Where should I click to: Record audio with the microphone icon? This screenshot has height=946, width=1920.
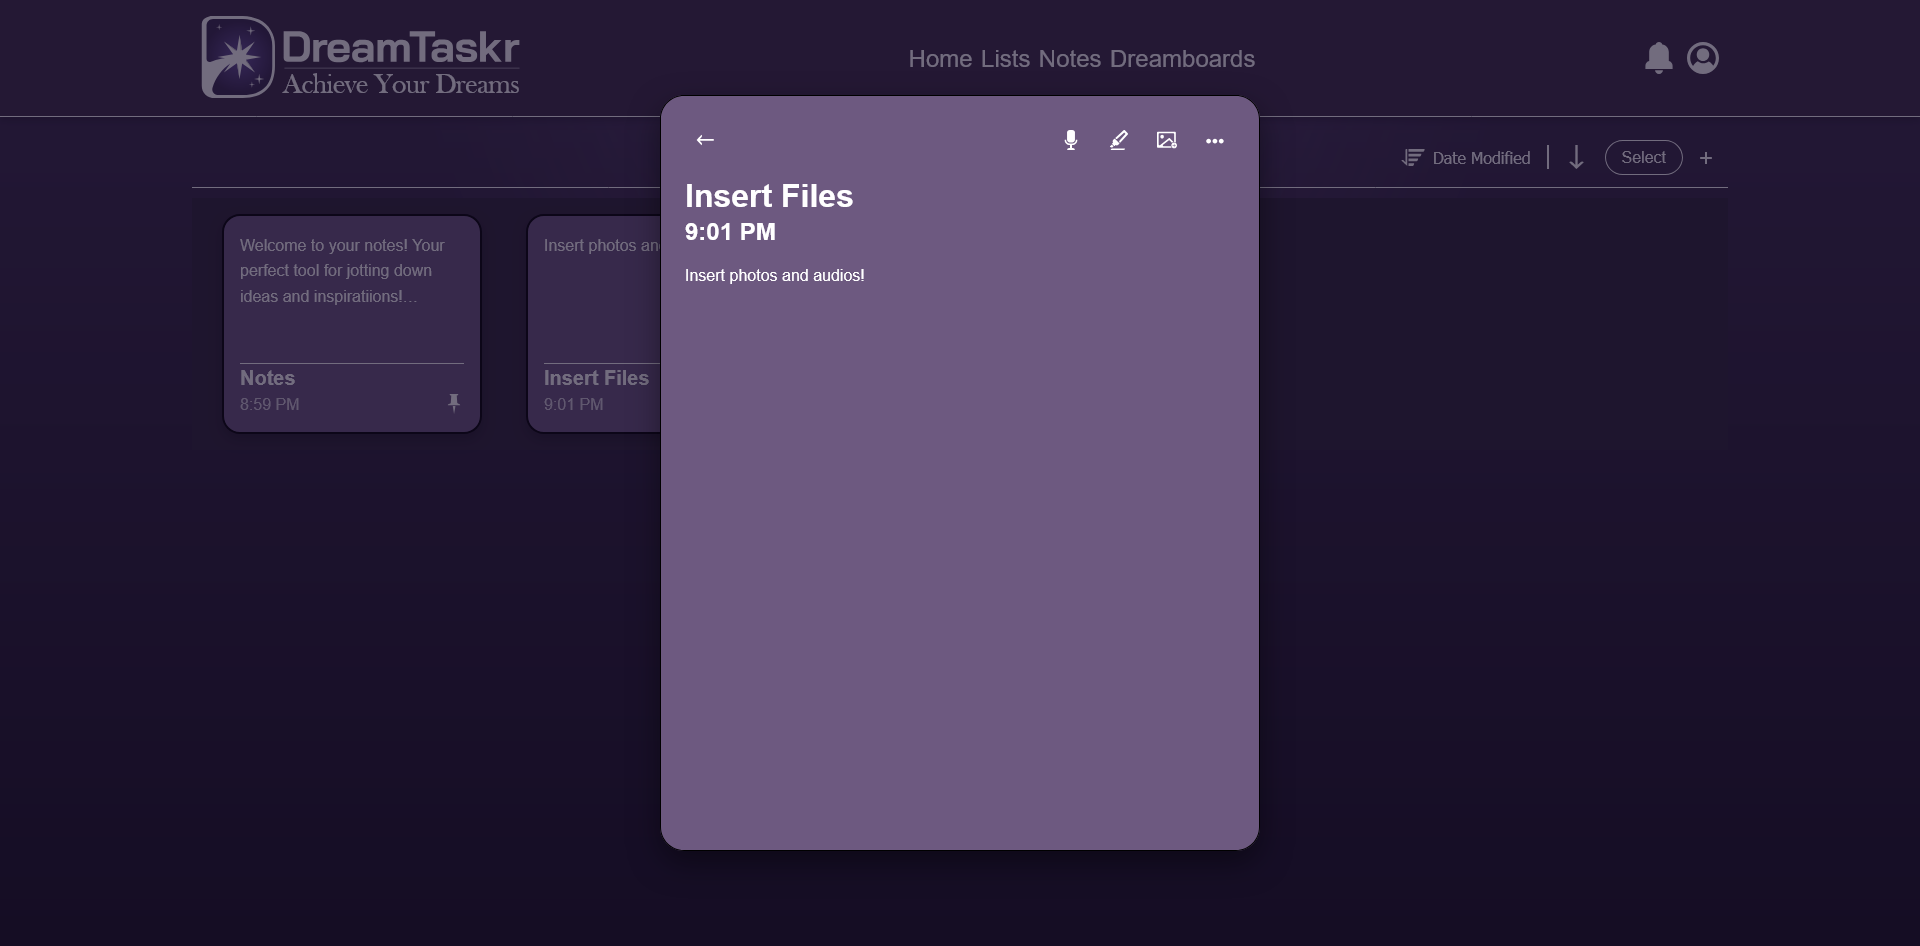tap(1071, 140)
